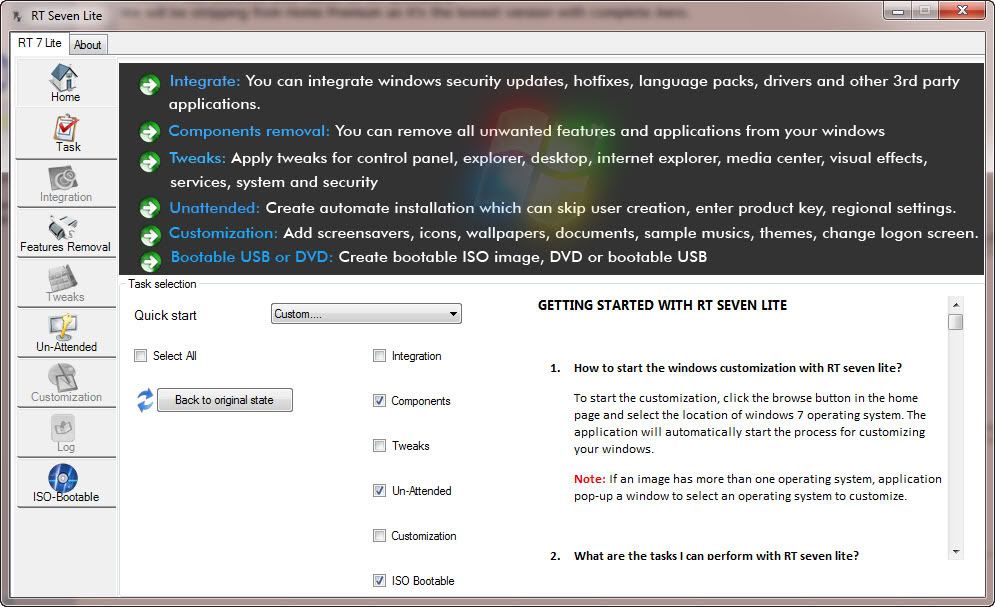Click the "Task selection" group label
Viewport: 995px width, 607px height.
tap(162, 284)
